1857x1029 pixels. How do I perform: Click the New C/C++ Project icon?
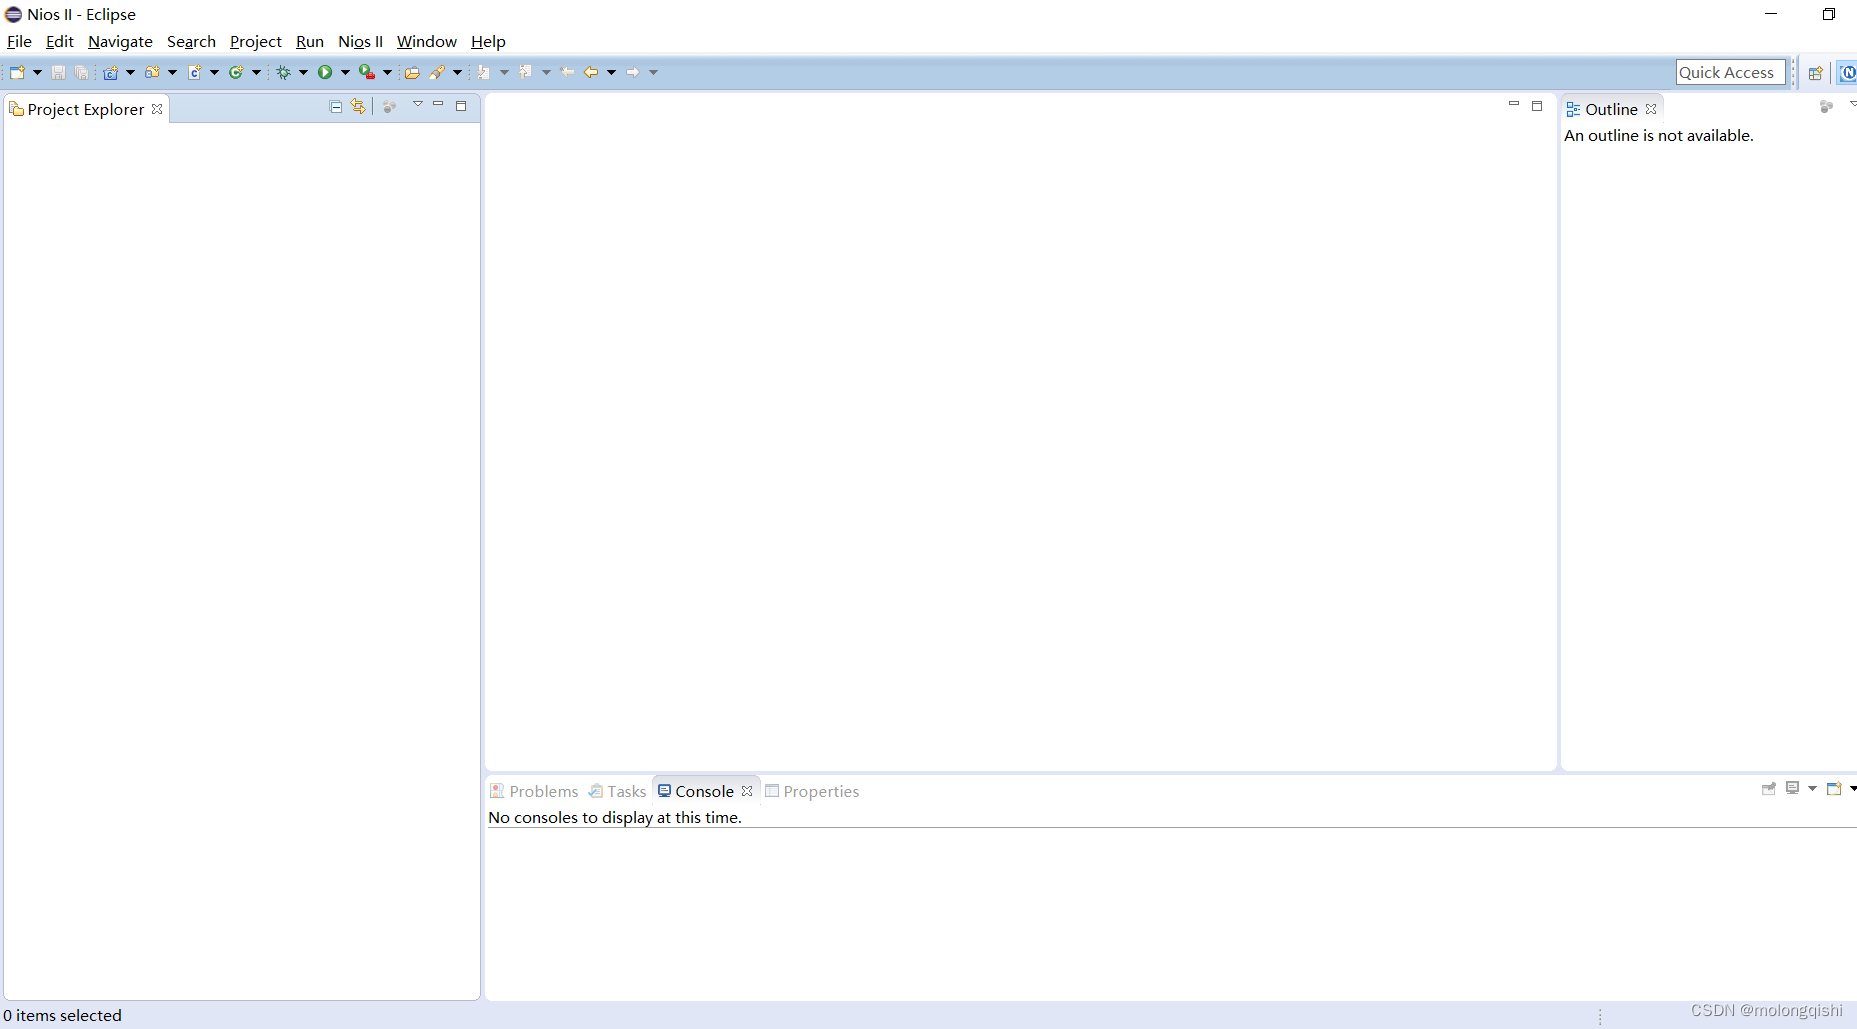(110, 72)
